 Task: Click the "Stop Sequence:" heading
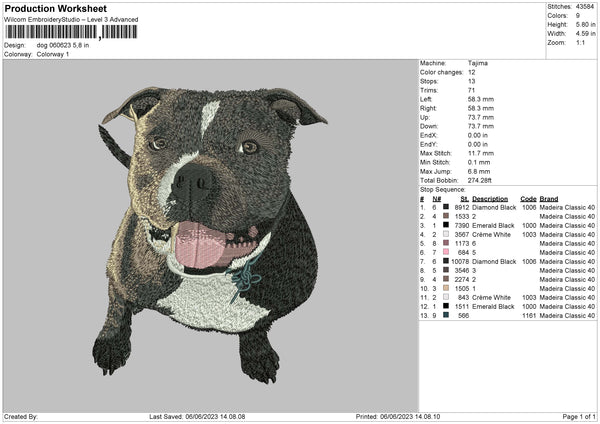(442, 190)
